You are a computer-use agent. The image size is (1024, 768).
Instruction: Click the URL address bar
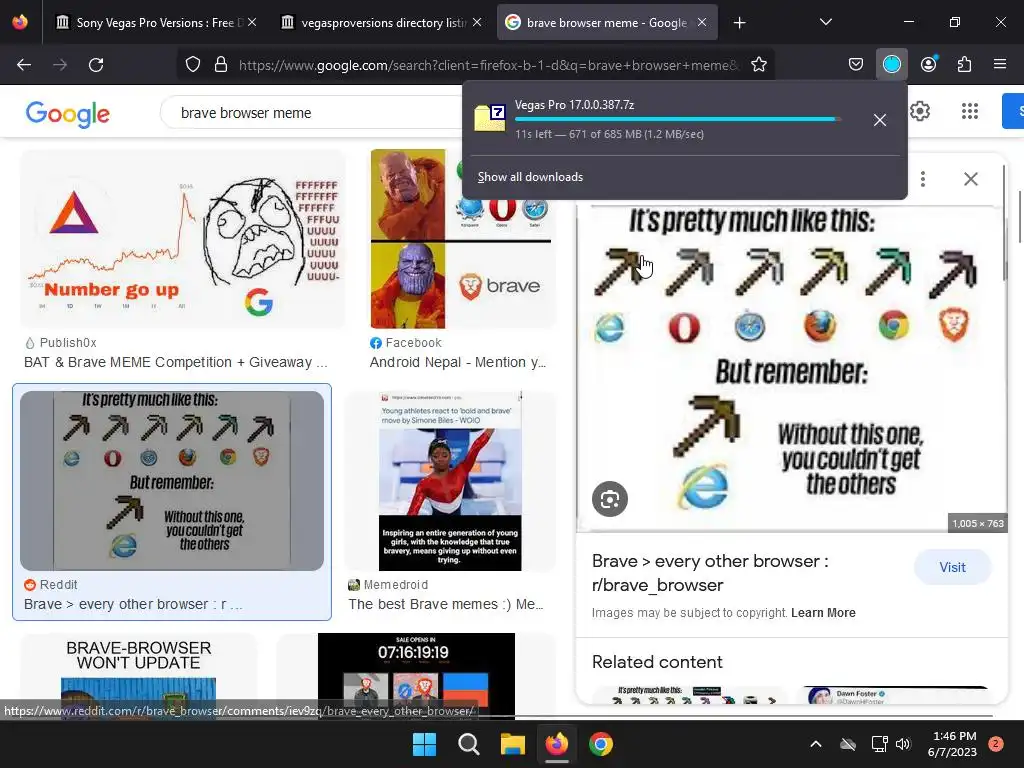click(488, 65)
